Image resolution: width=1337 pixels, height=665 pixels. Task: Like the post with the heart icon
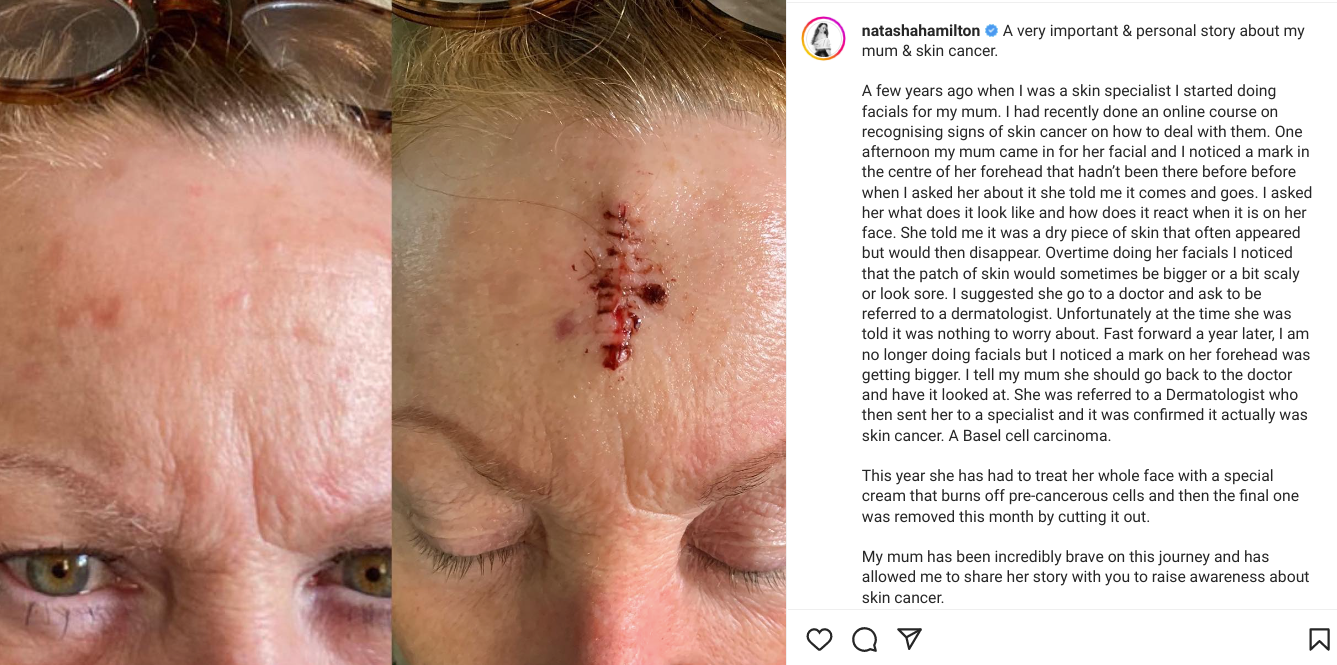[819, 639]
